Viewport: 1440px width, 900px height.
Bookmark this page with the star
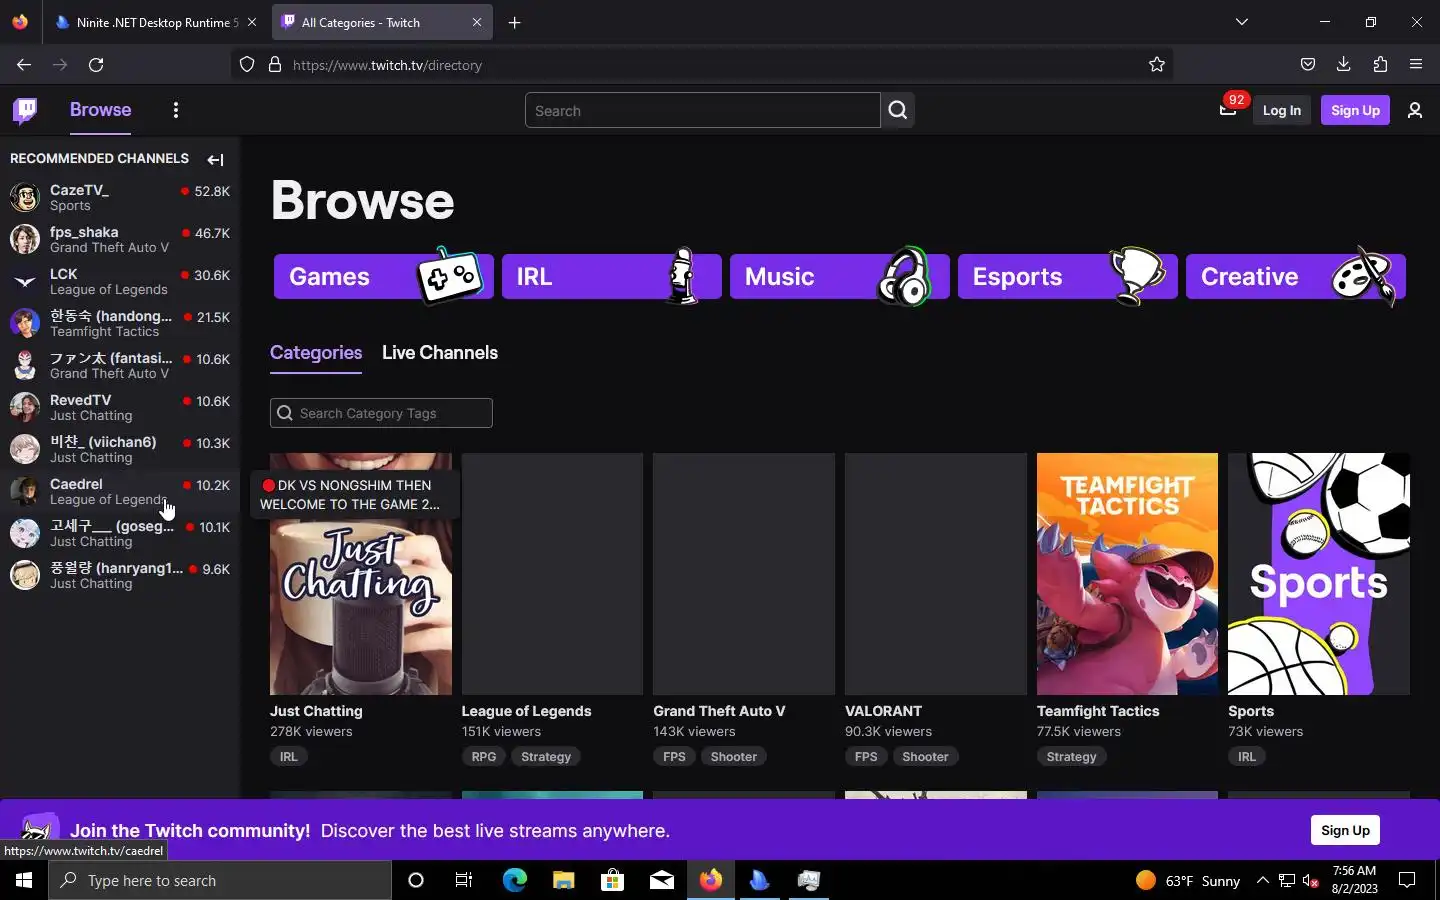(x=1157, y=65)
